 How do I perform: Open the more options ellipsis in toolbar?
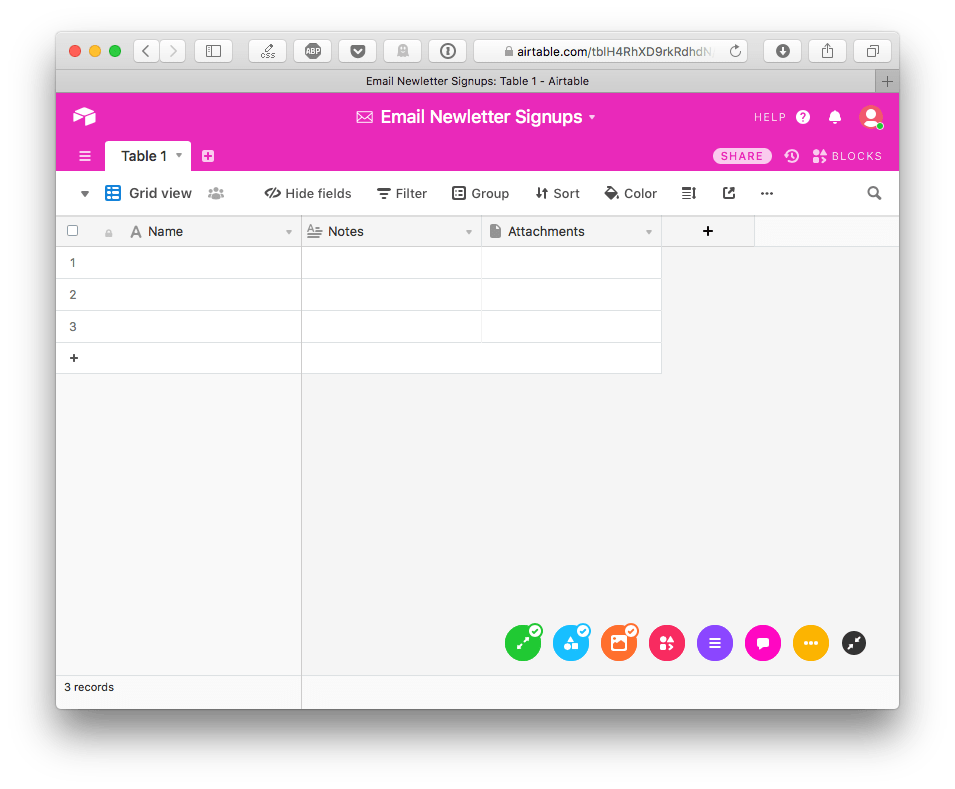[x=767, y=193]
